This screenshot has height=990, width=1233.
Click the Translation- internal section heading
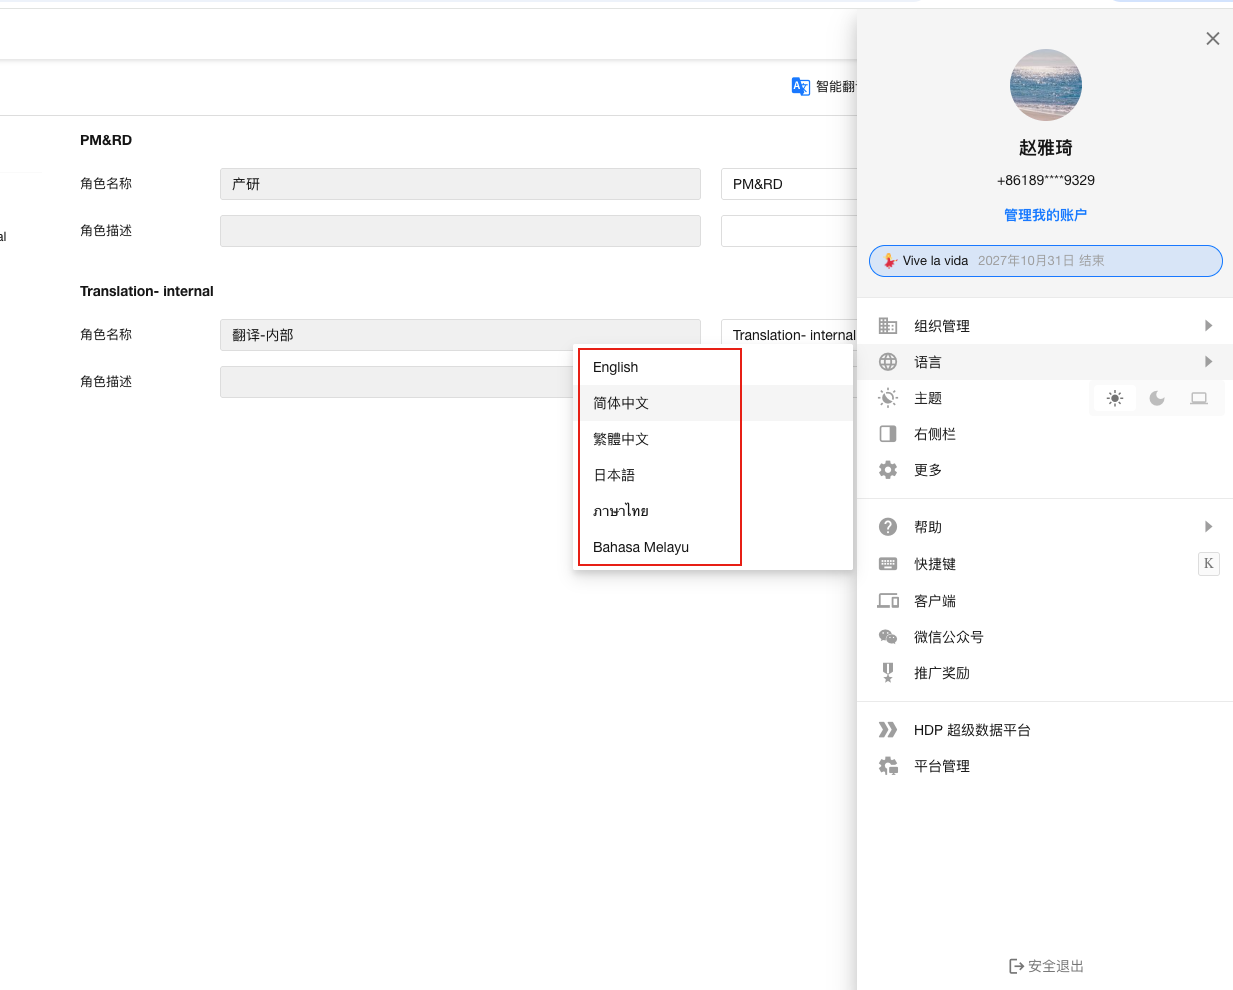pyautogui.click(x=147, y=291)
